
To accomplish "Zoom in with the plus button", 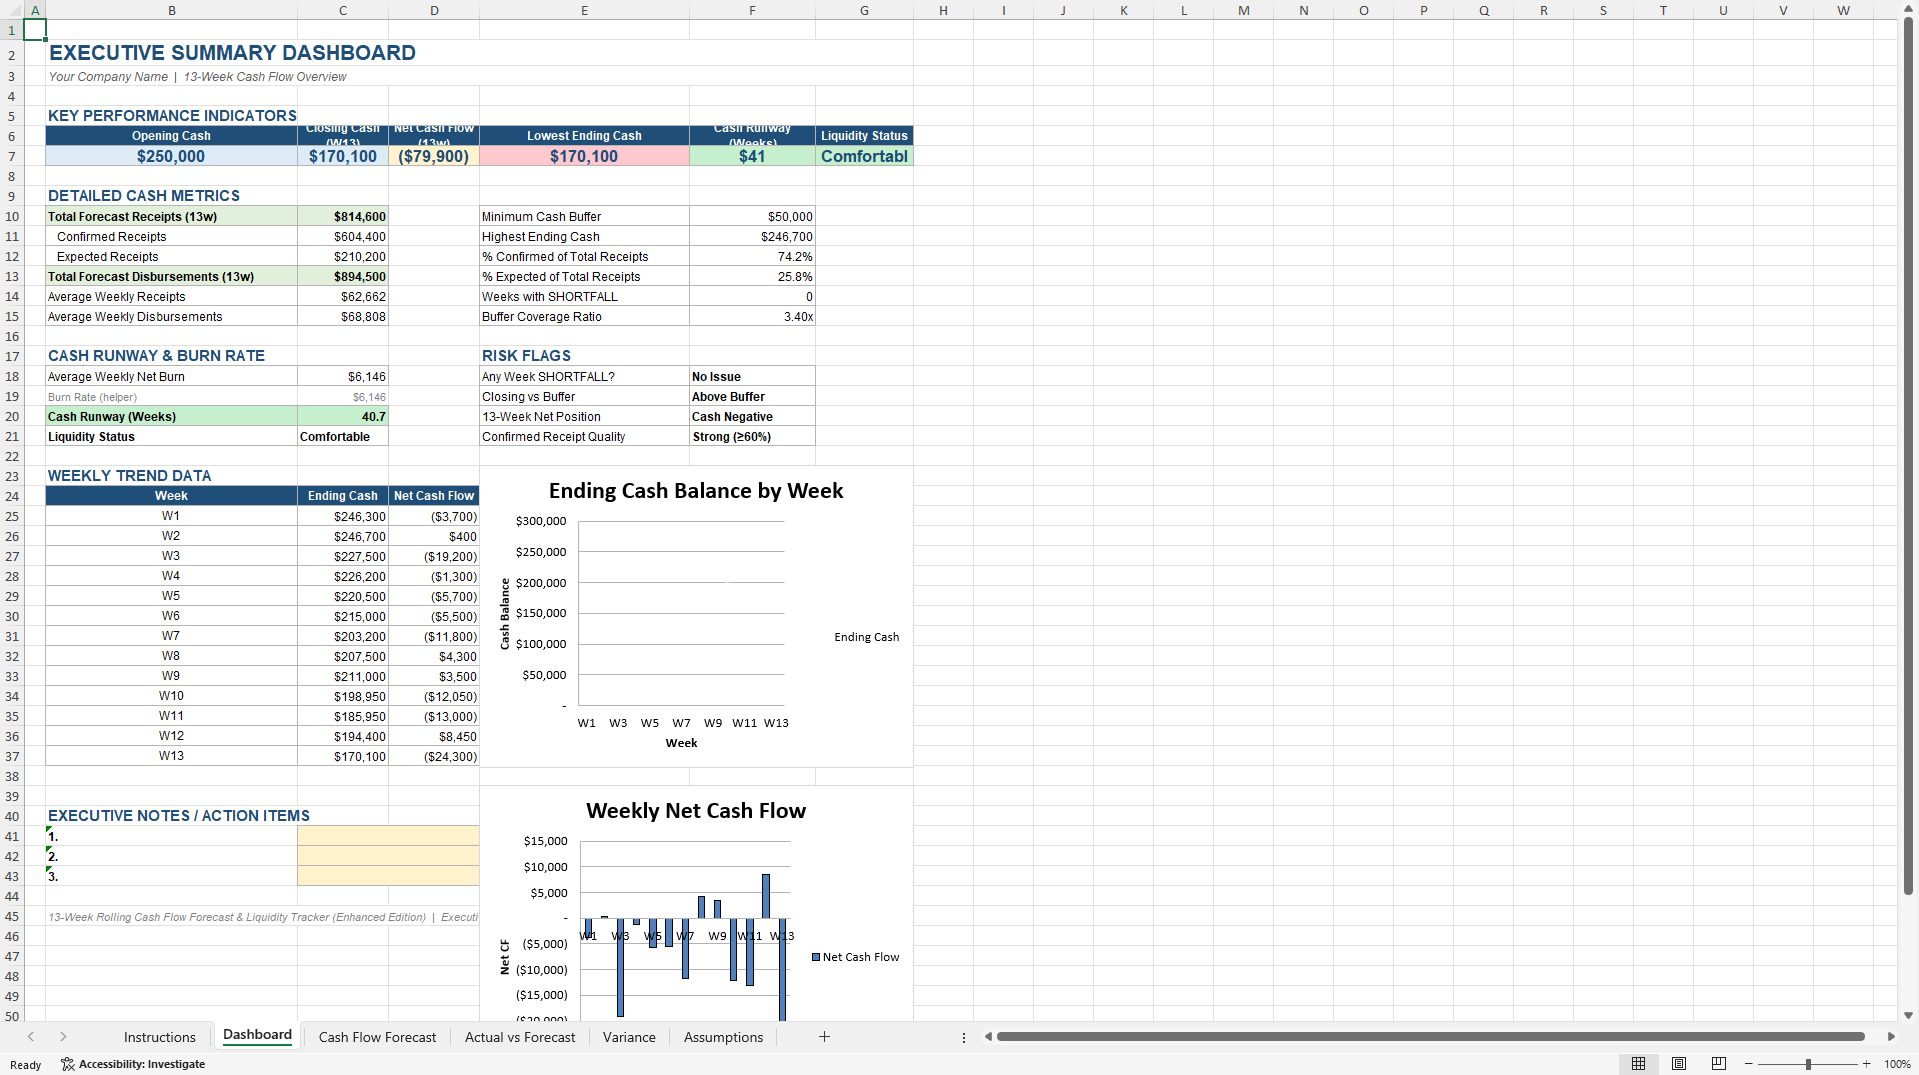I will click(1866, 1064).
